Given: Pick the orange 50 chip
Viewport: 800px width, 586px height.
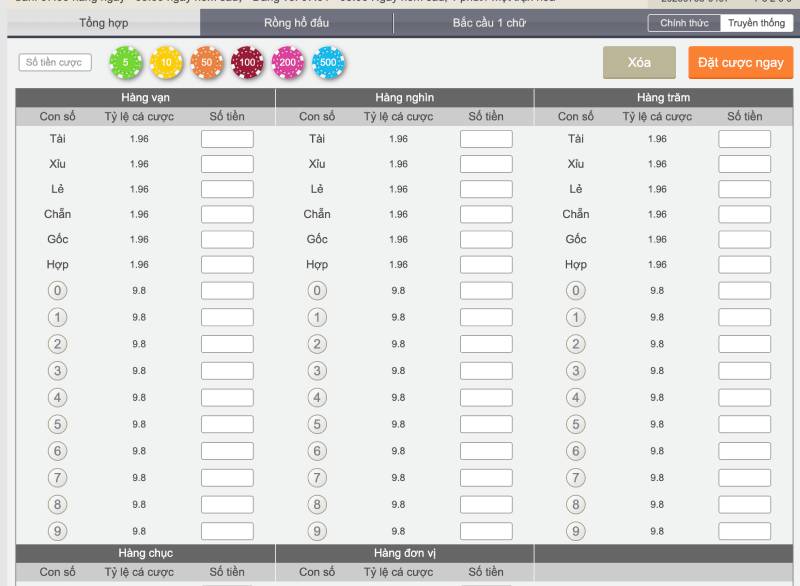Looking at the screenshot, I should pos(206,63).
